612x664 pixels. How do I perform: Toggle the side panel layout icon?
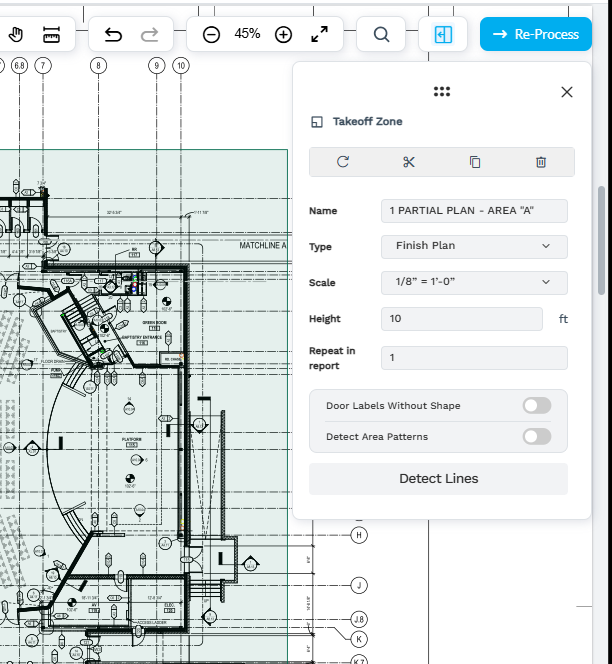pos(444,35)
